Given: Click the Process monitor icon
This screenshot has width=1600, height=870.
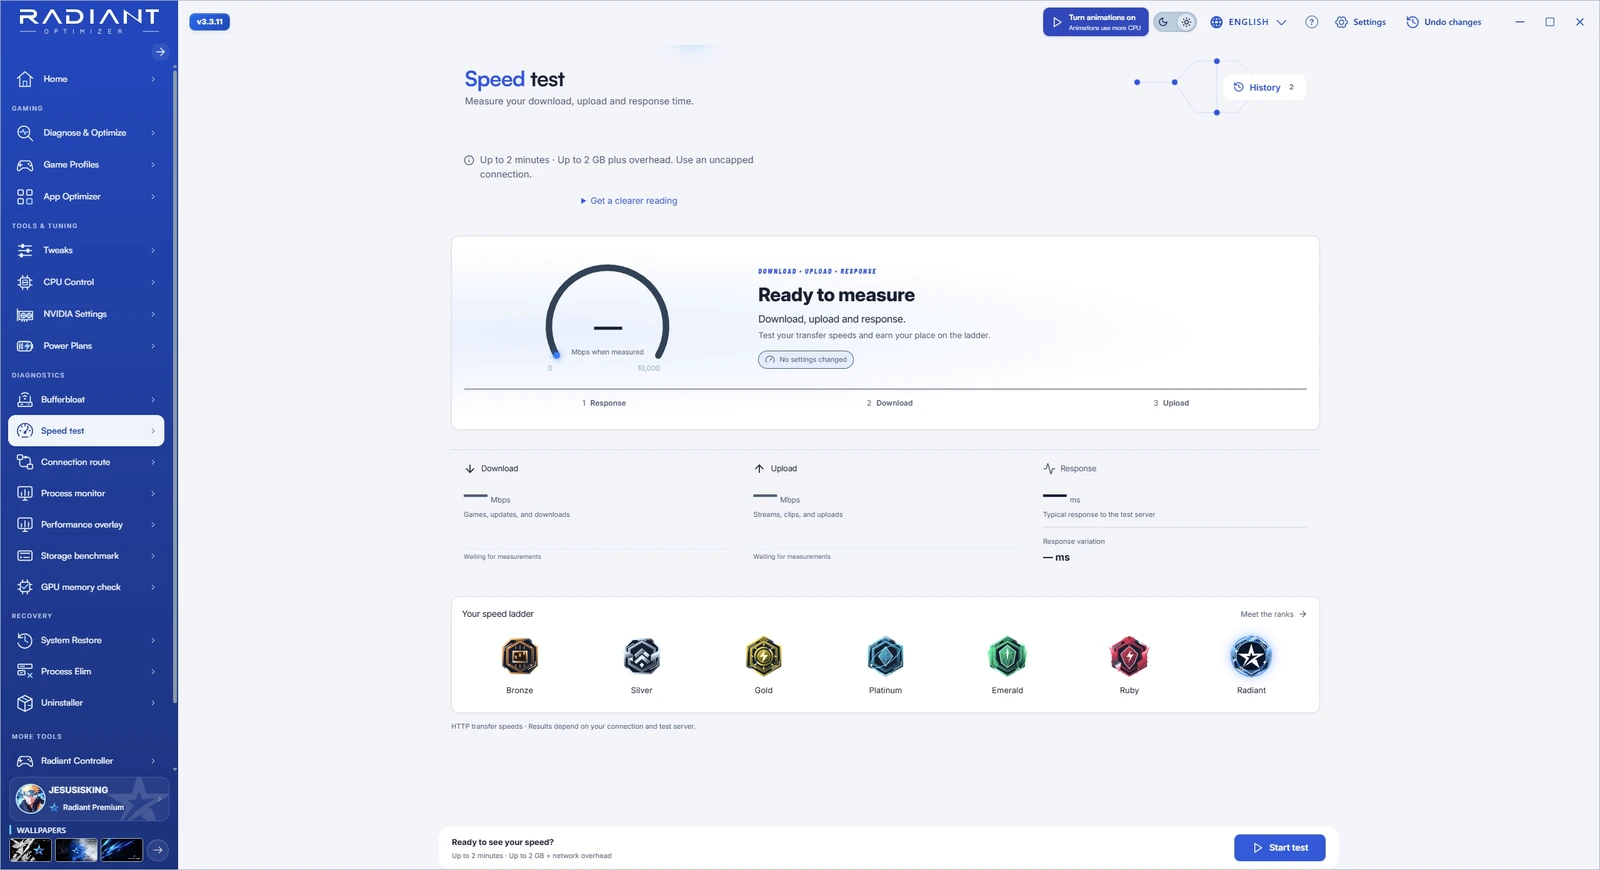Looking at the screenshot, I should point(25,493).
